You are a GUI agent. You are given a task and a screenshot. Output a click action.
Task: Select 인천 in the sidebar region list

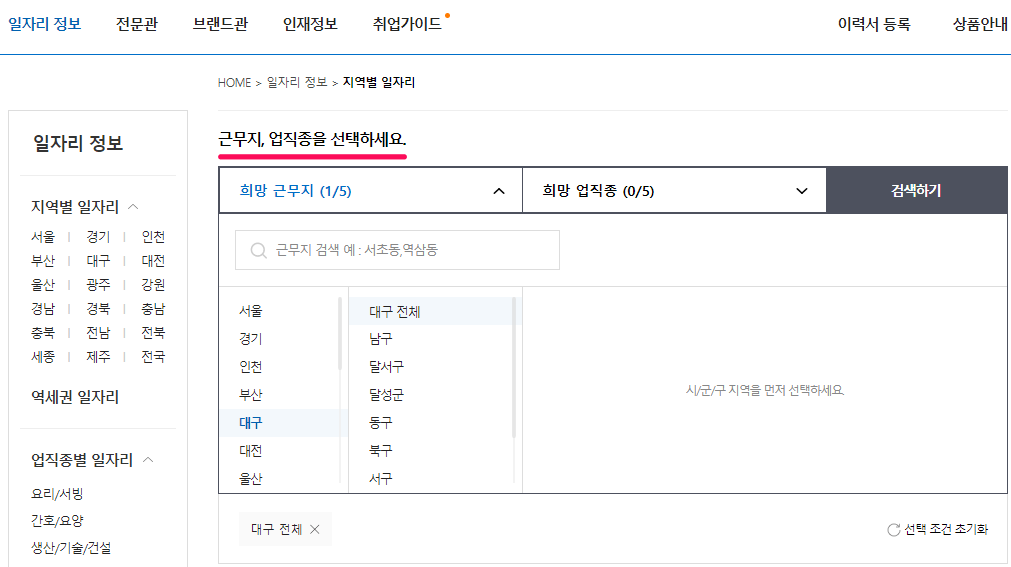153,237
